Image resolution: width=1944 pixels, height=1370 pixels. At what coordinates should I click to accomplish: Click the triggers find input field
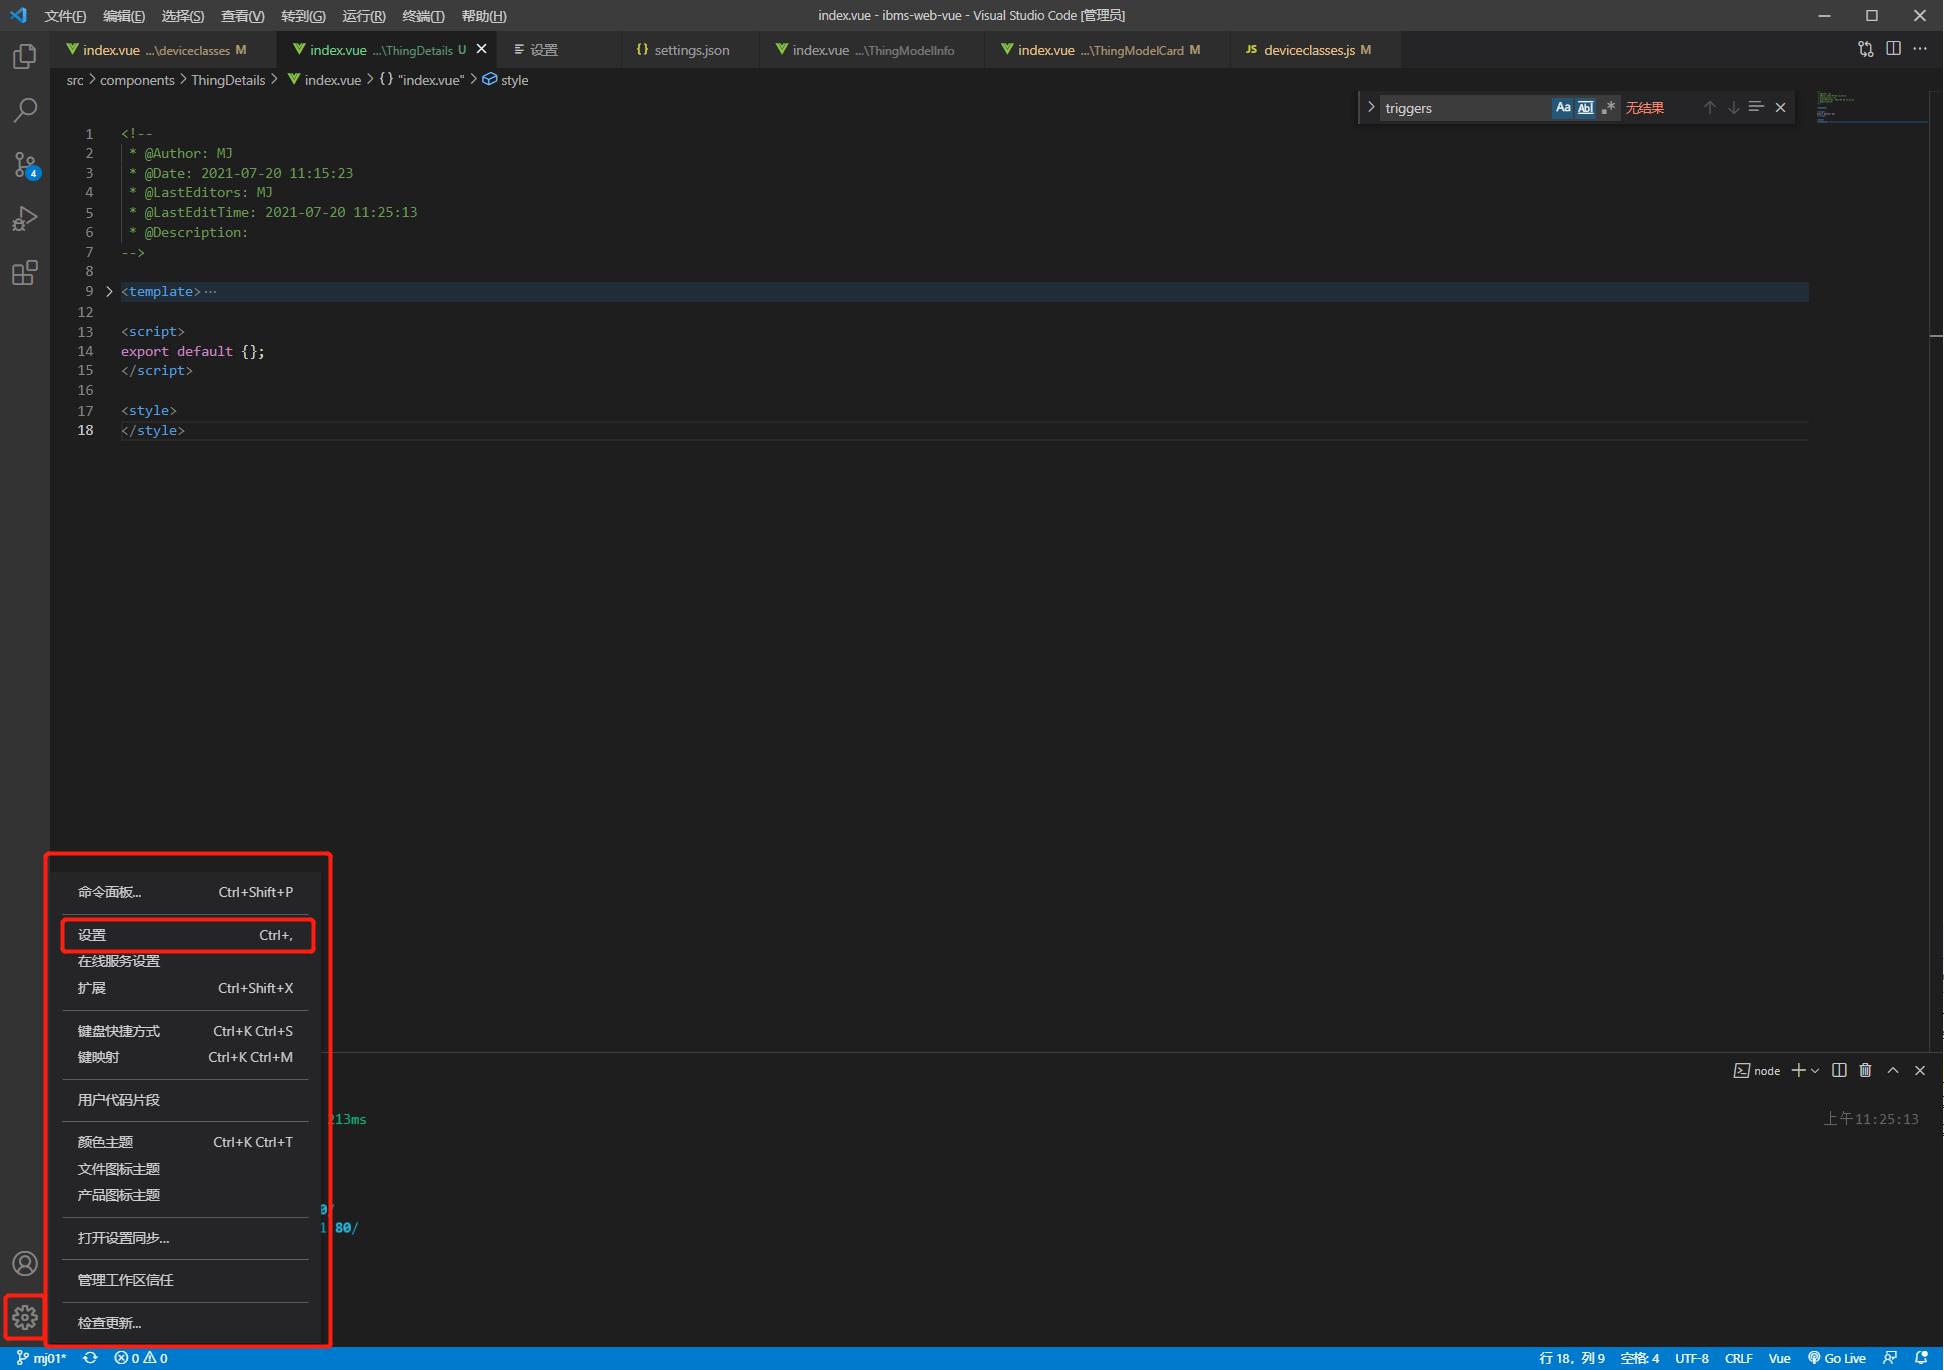point(1465,107)
